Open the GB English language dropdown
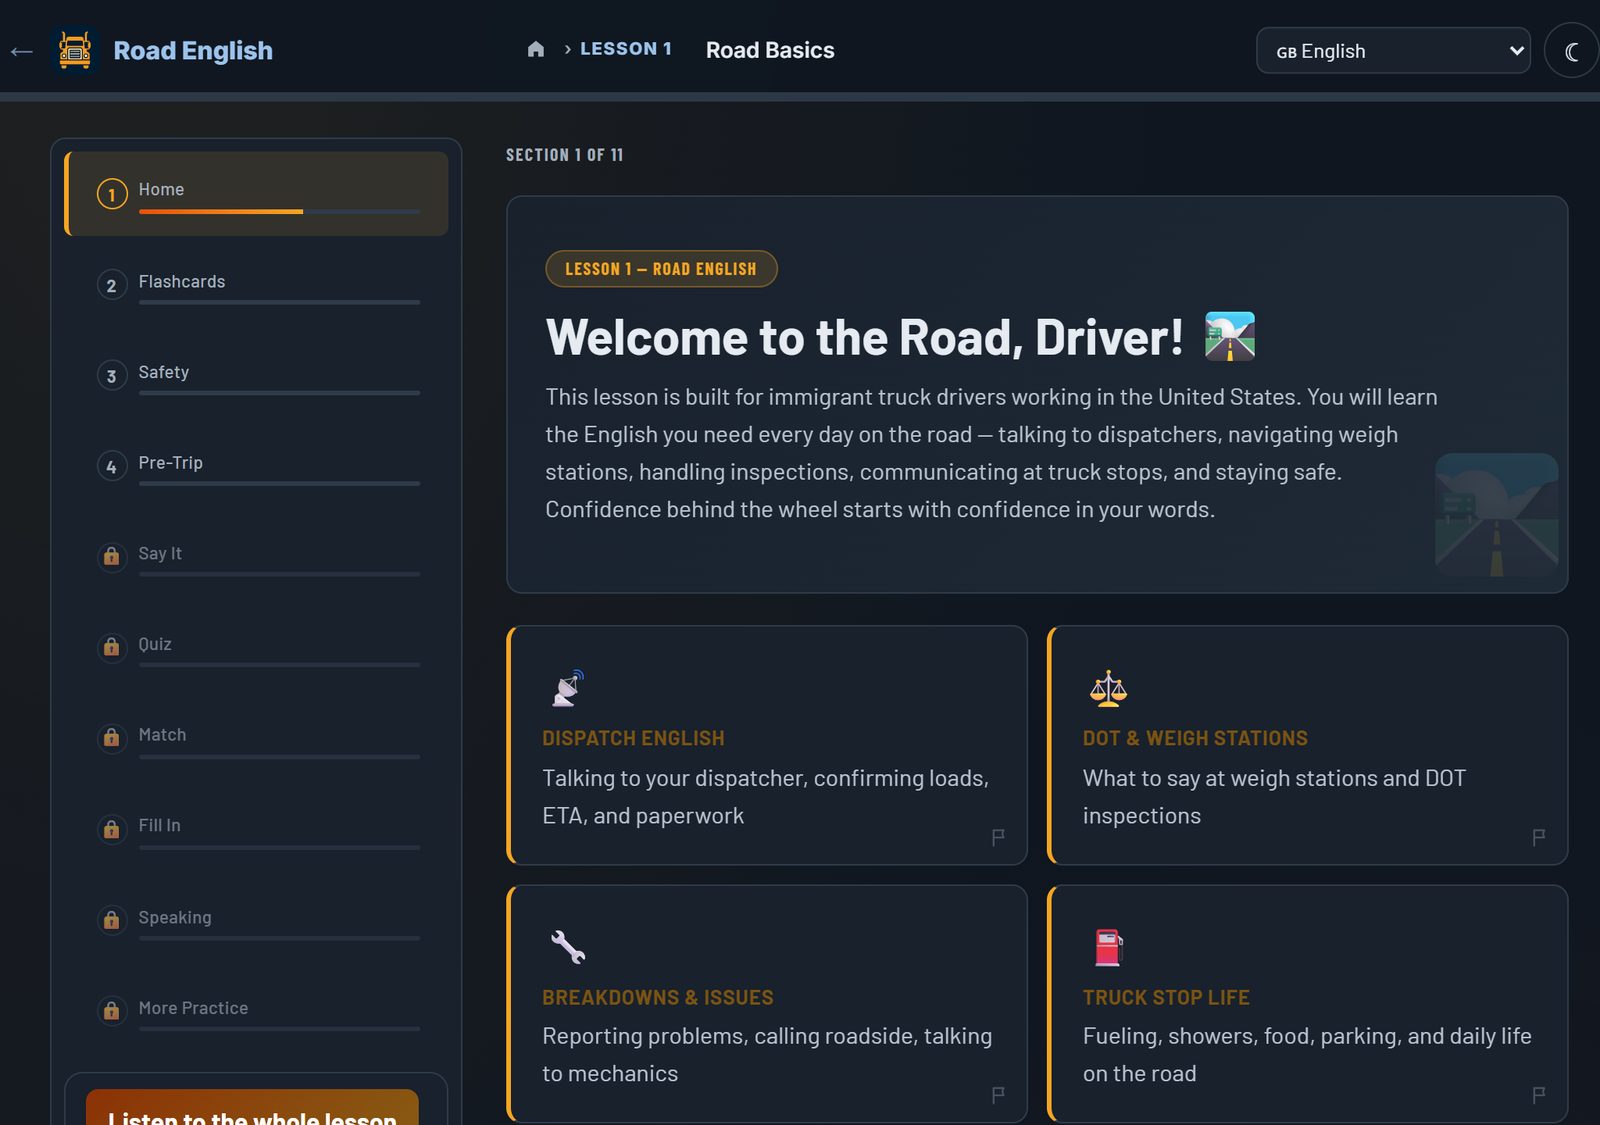Screen dimensions: 1600x1125 1393,51
